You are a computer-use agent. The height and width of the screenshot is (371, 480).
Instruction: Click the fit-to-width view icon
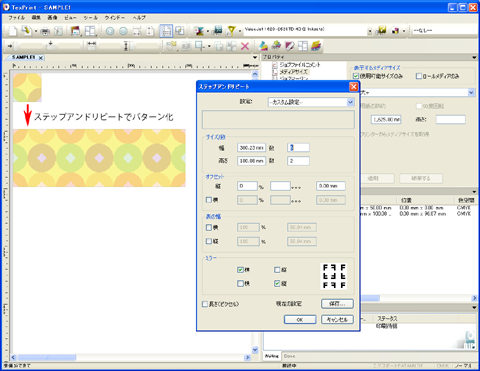[137, 31]
